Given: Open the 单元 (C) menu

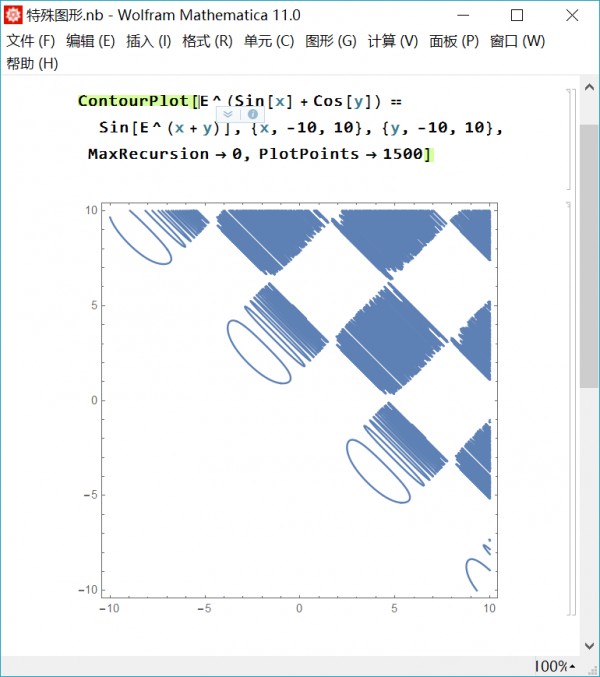Looking at the screenshot, I should [269, 41].
